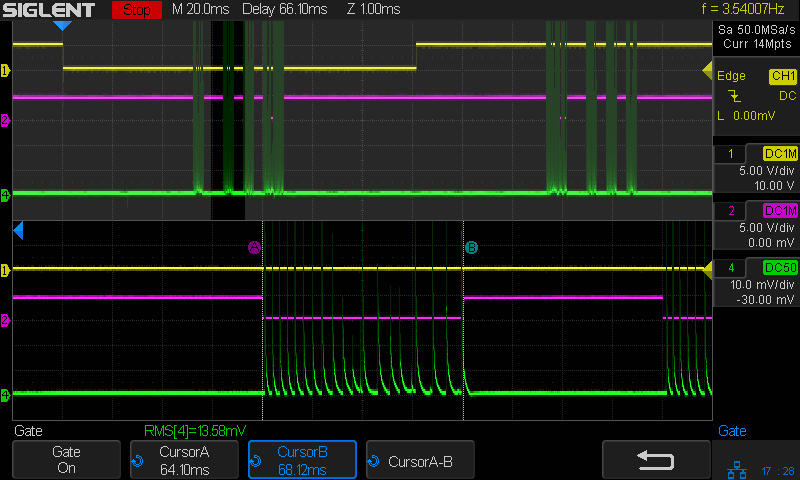Toggle the red Stop acquisition indicator
Screen dimensions: 800x480
[138, 10]
